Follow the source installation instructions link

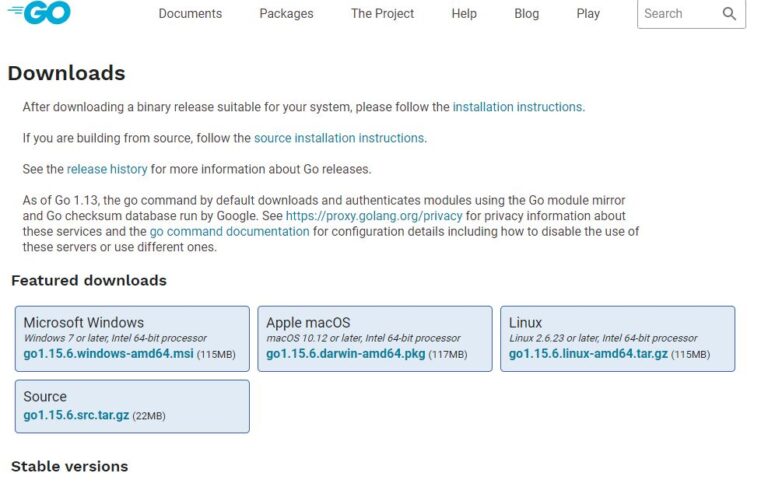point(339,138)
